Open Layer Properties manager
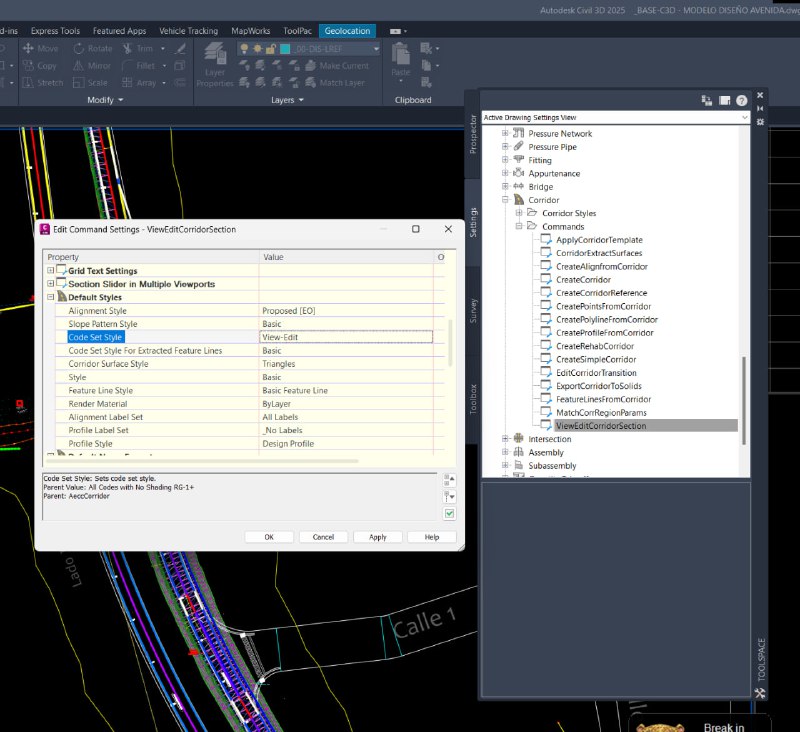Screen dimensions: 800x732 [215, 65]
